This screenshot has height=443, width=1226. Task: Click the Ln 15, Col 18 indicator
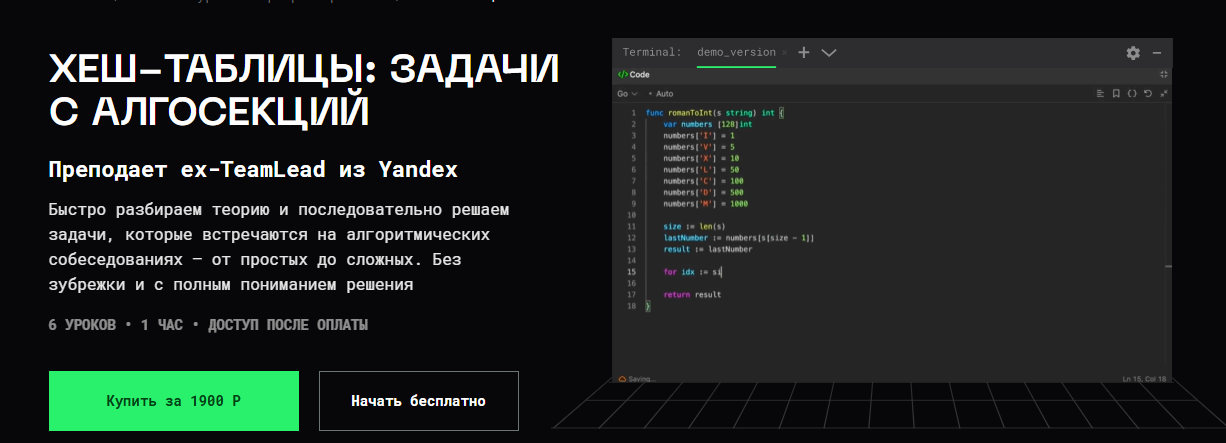point(1143,379)
